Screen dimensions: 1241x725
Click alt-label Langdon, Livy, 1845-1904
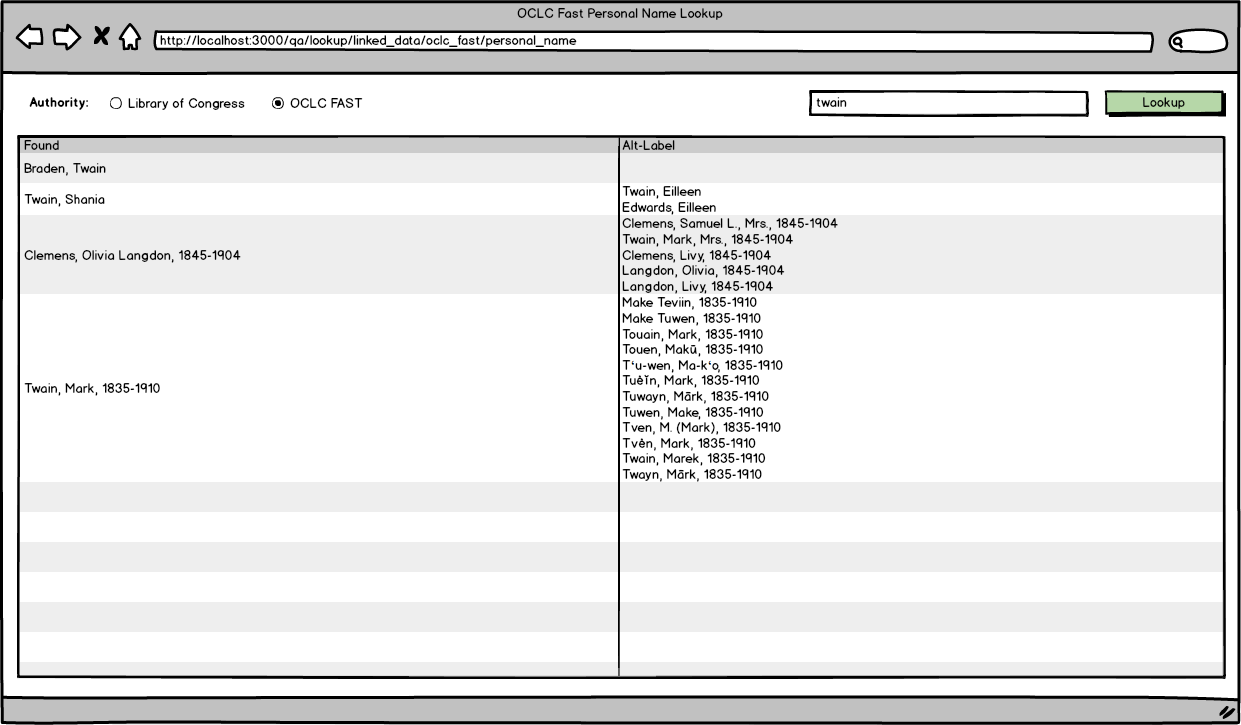(697, 286)
